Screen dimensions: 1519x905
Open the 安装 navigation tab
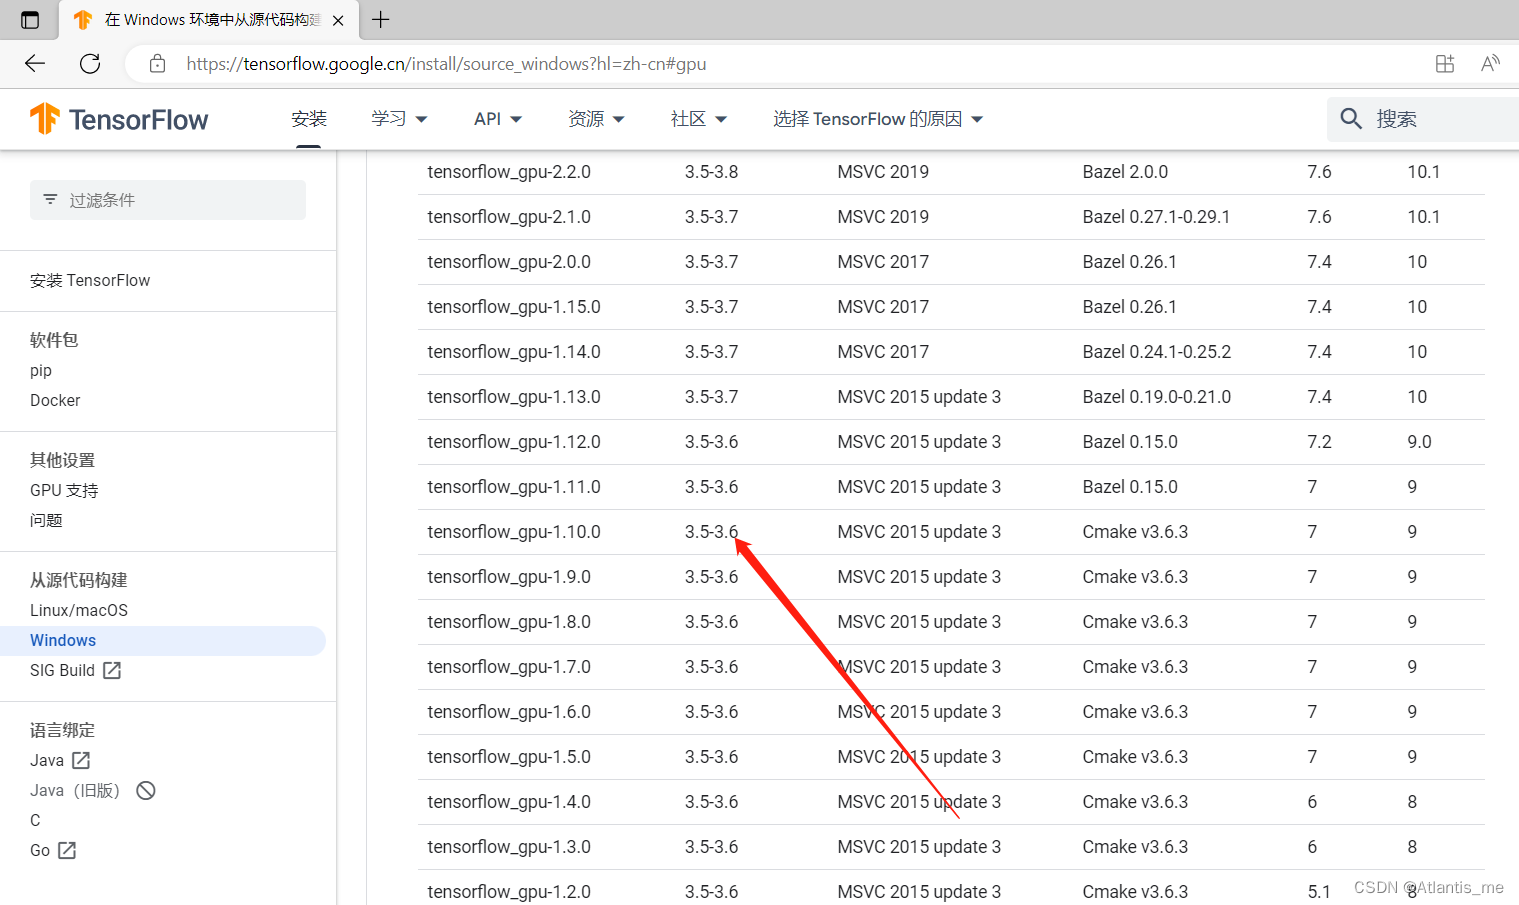click(309, 119)
